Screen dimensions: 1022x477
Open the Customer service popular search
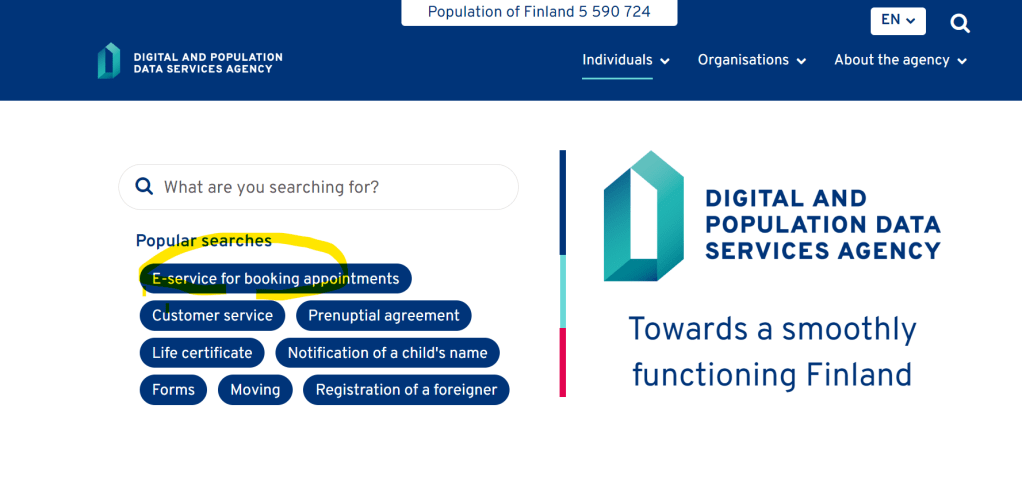tap(212, 316)
